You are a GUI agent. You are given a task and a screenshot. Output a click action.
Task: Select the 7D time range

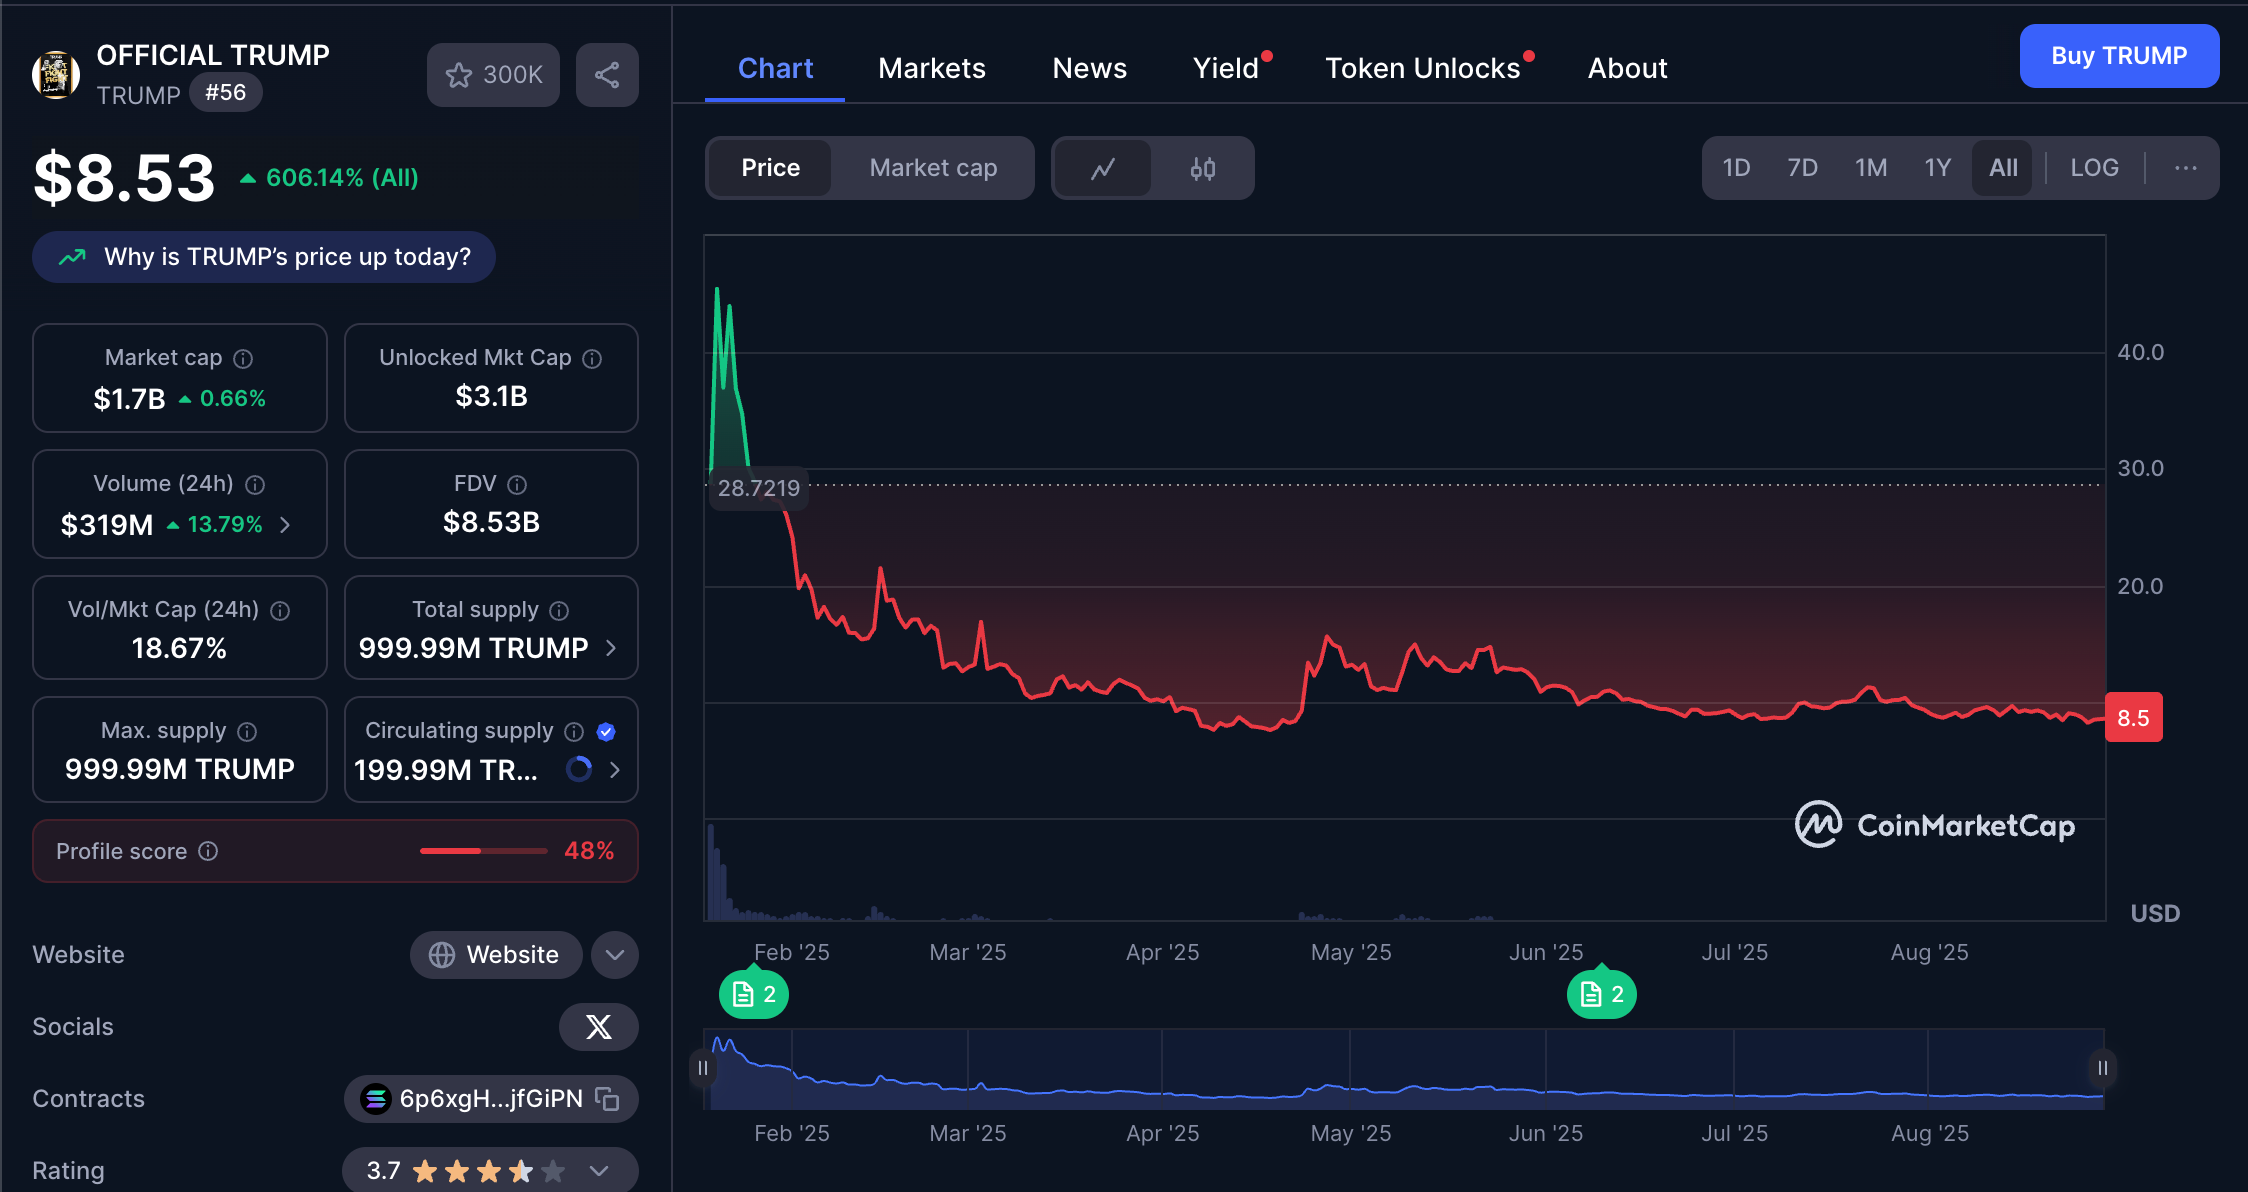click(1802, 168)
